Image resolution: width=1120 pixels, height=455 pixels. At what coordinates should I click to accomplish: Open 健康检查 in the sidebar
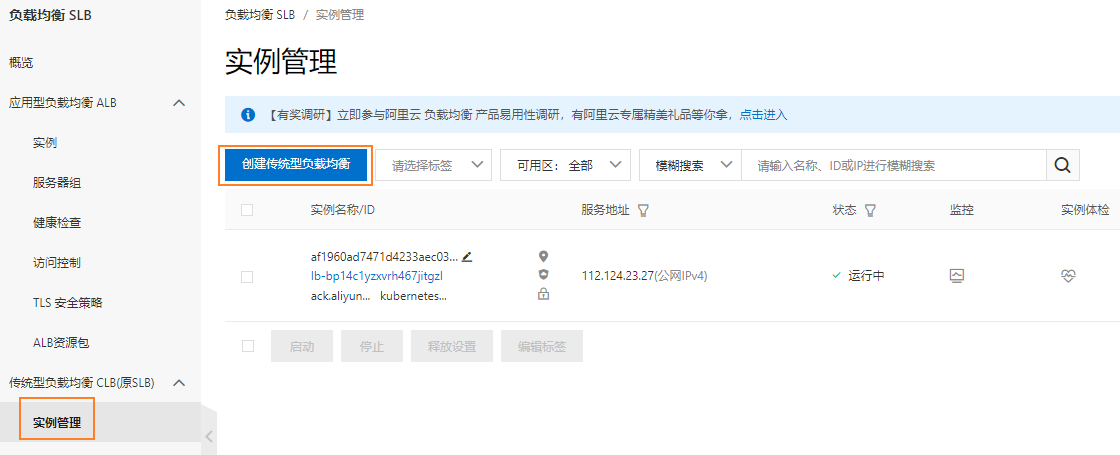click(57, 223)
